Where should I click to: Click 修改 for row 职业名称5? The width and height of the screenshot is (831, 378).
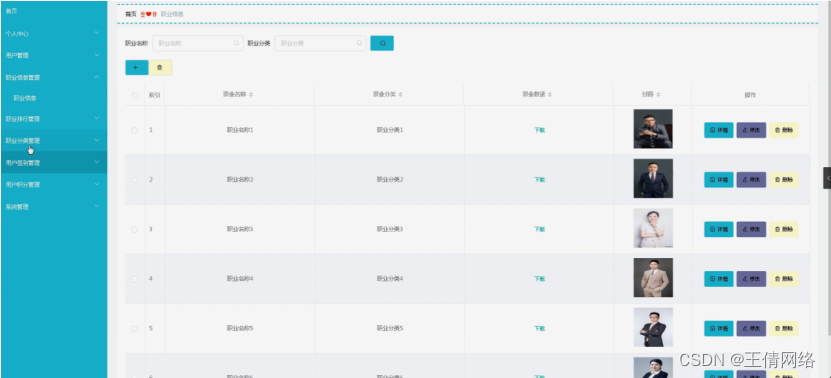751,328
